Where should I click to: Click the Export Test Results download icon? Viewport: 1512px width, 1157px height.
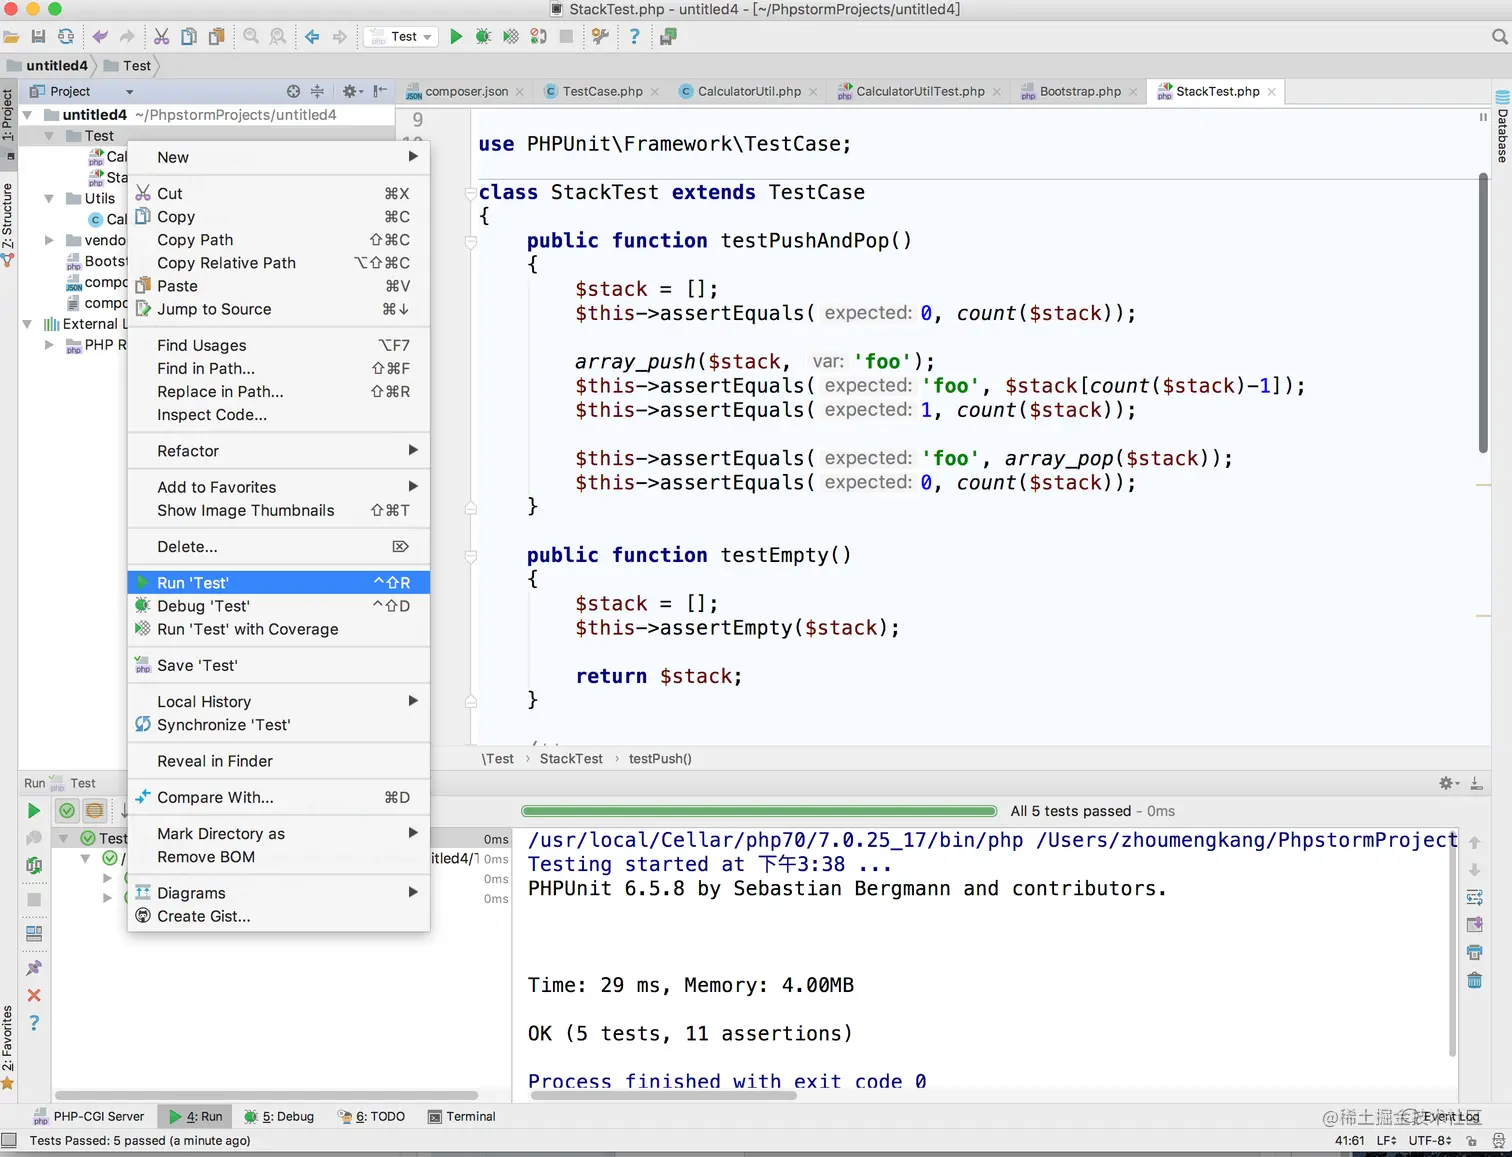(1476, 783)
